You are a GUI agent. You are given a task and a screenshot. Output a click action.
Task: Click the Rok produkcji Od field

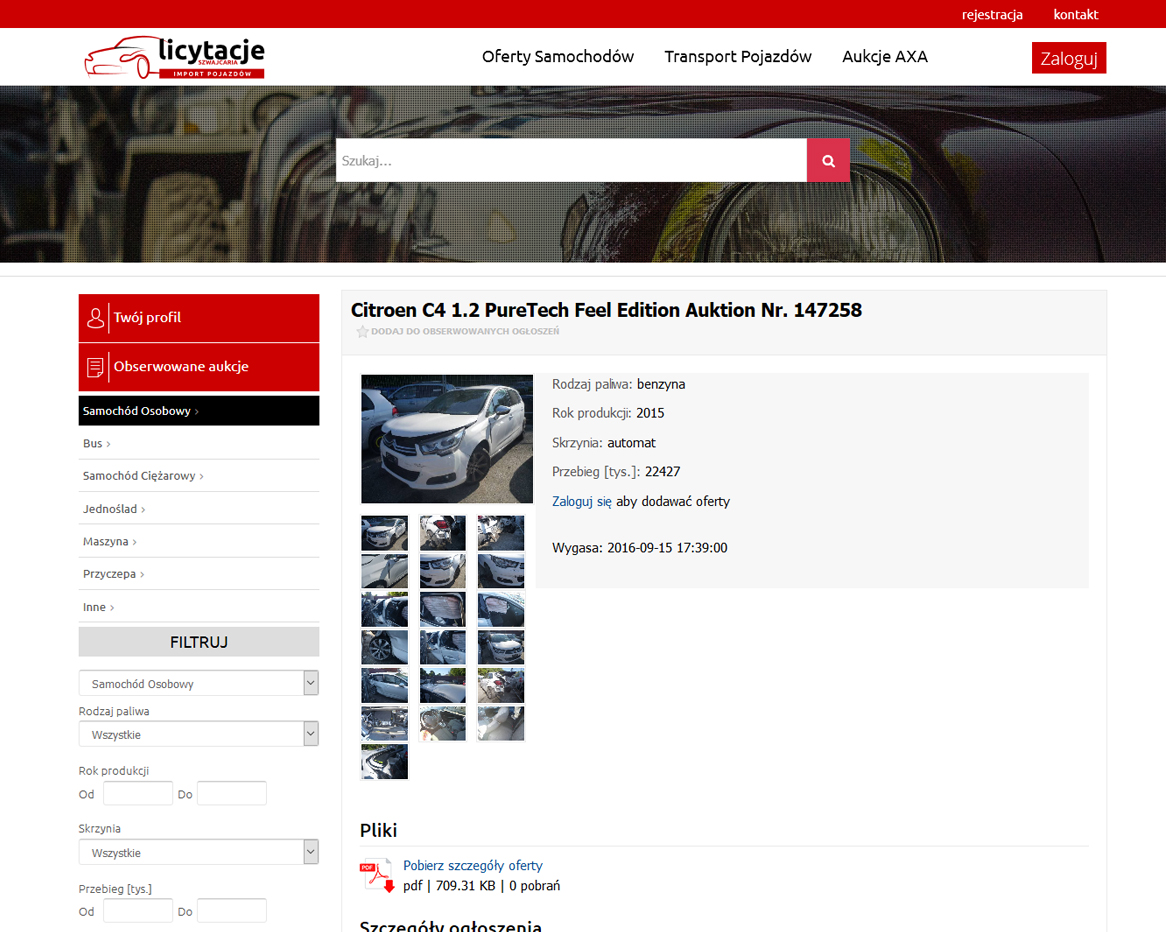[x=138, y=794]
